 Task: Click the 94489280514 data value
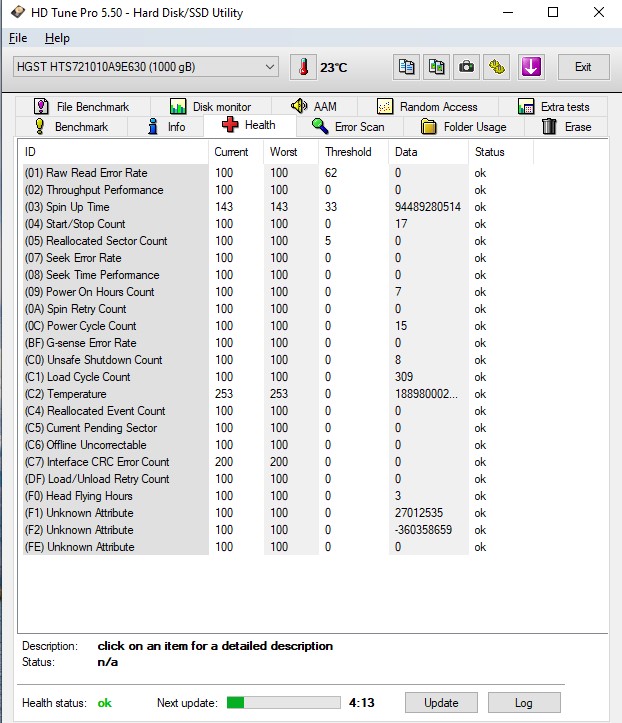pyautogui.click(x=428, y=207)
